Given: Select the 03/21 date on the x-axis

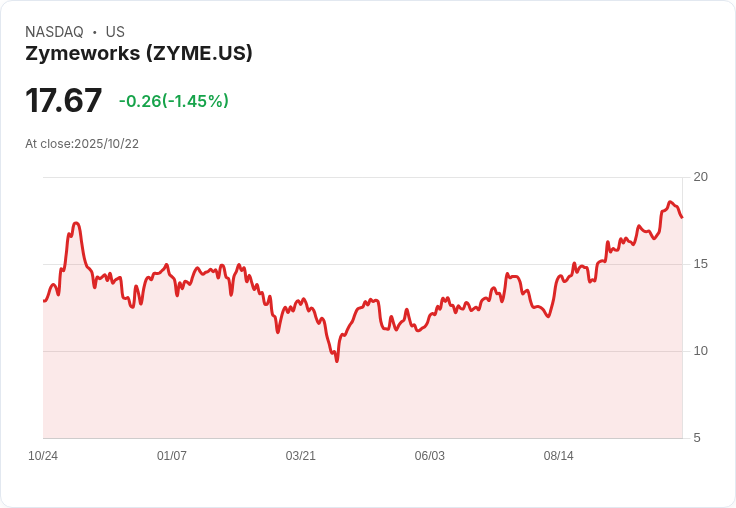Looking at the screenshot, I should pos(301,456).
